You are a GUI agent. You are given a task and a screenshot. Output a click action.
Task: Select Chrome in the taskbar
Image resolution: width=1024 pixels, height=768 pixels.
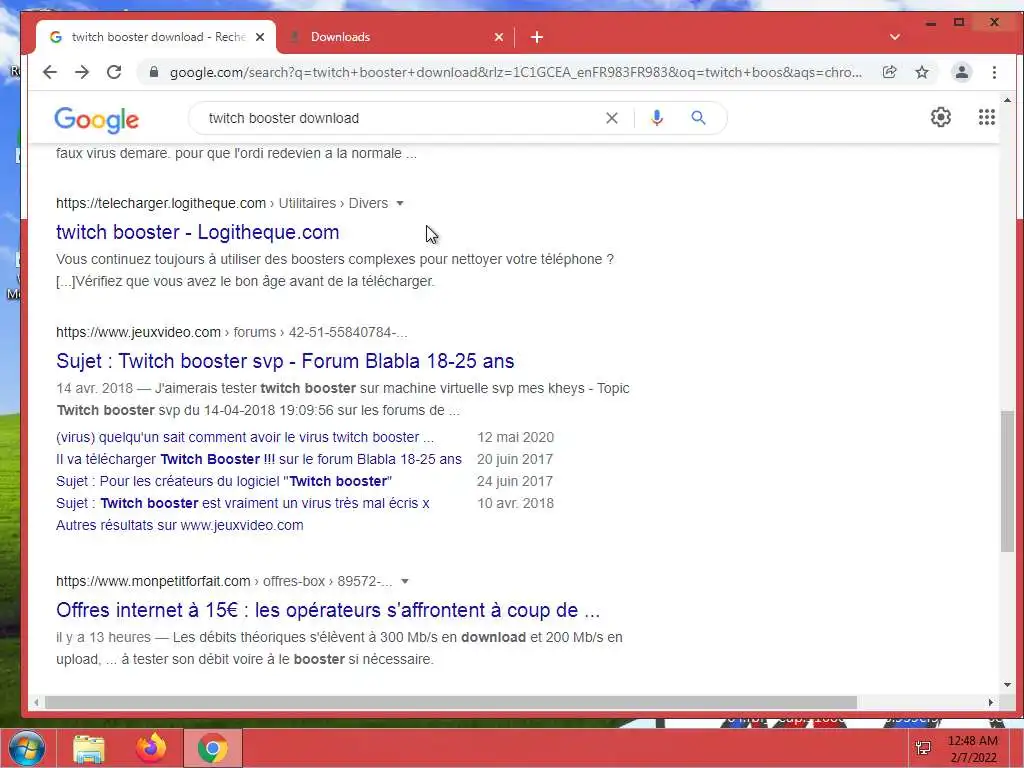coord(213,748)
